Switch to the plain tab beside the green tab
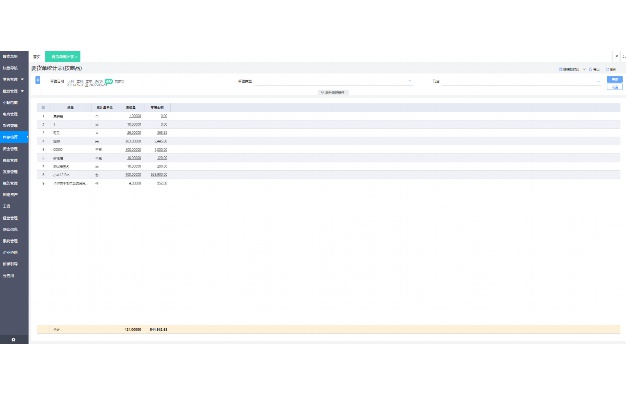This screenshot has width=626, height=395. click(x=37, y=57)
